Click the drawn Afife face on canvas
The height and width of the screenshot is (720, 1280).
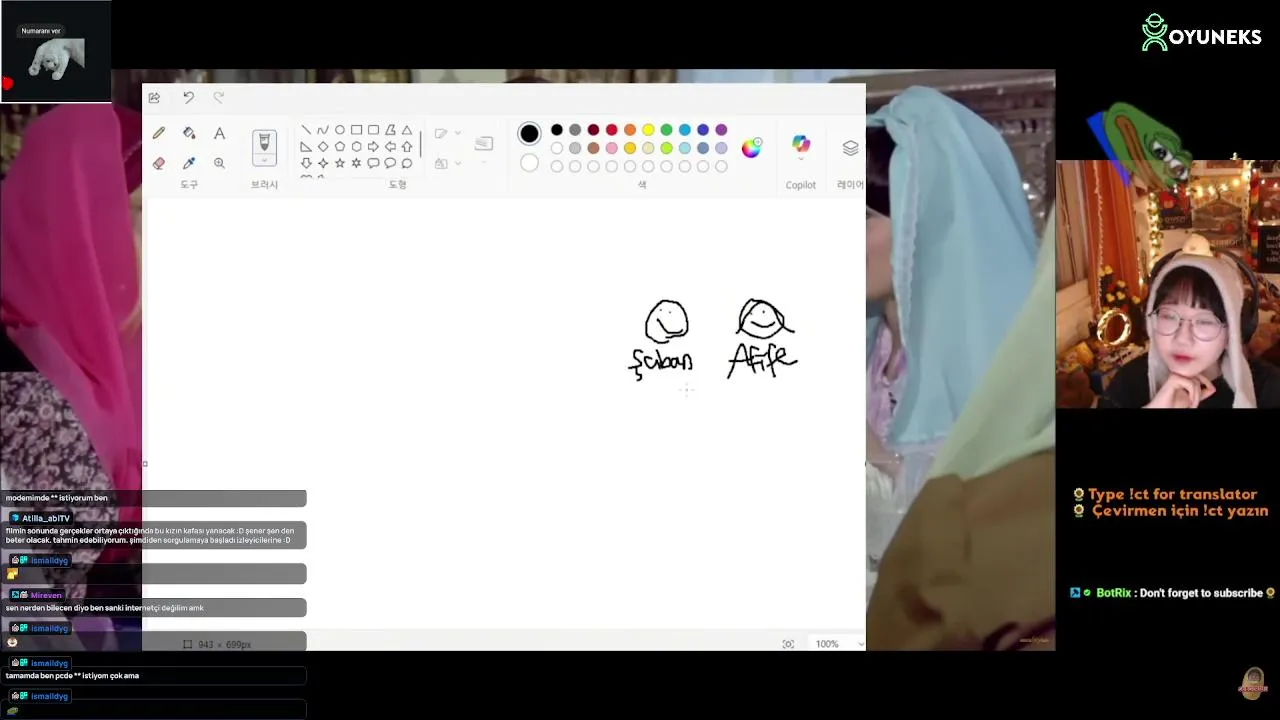(765, 320)
